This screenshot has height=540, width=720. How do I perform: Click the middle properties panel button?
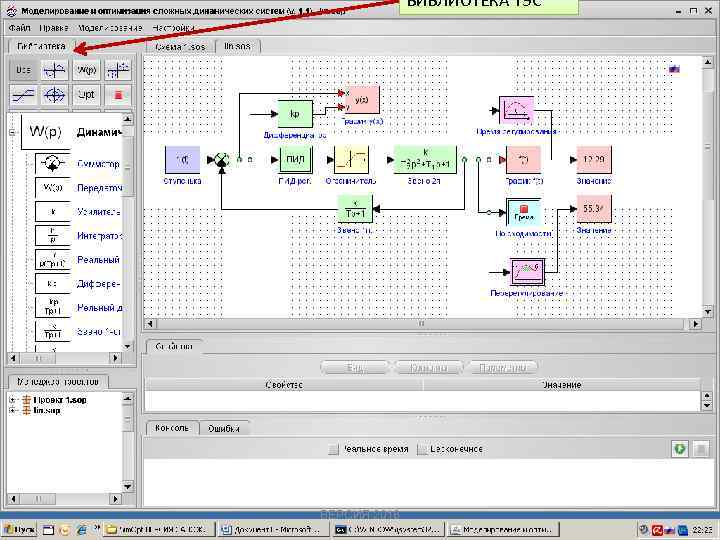tap(428, 367)
